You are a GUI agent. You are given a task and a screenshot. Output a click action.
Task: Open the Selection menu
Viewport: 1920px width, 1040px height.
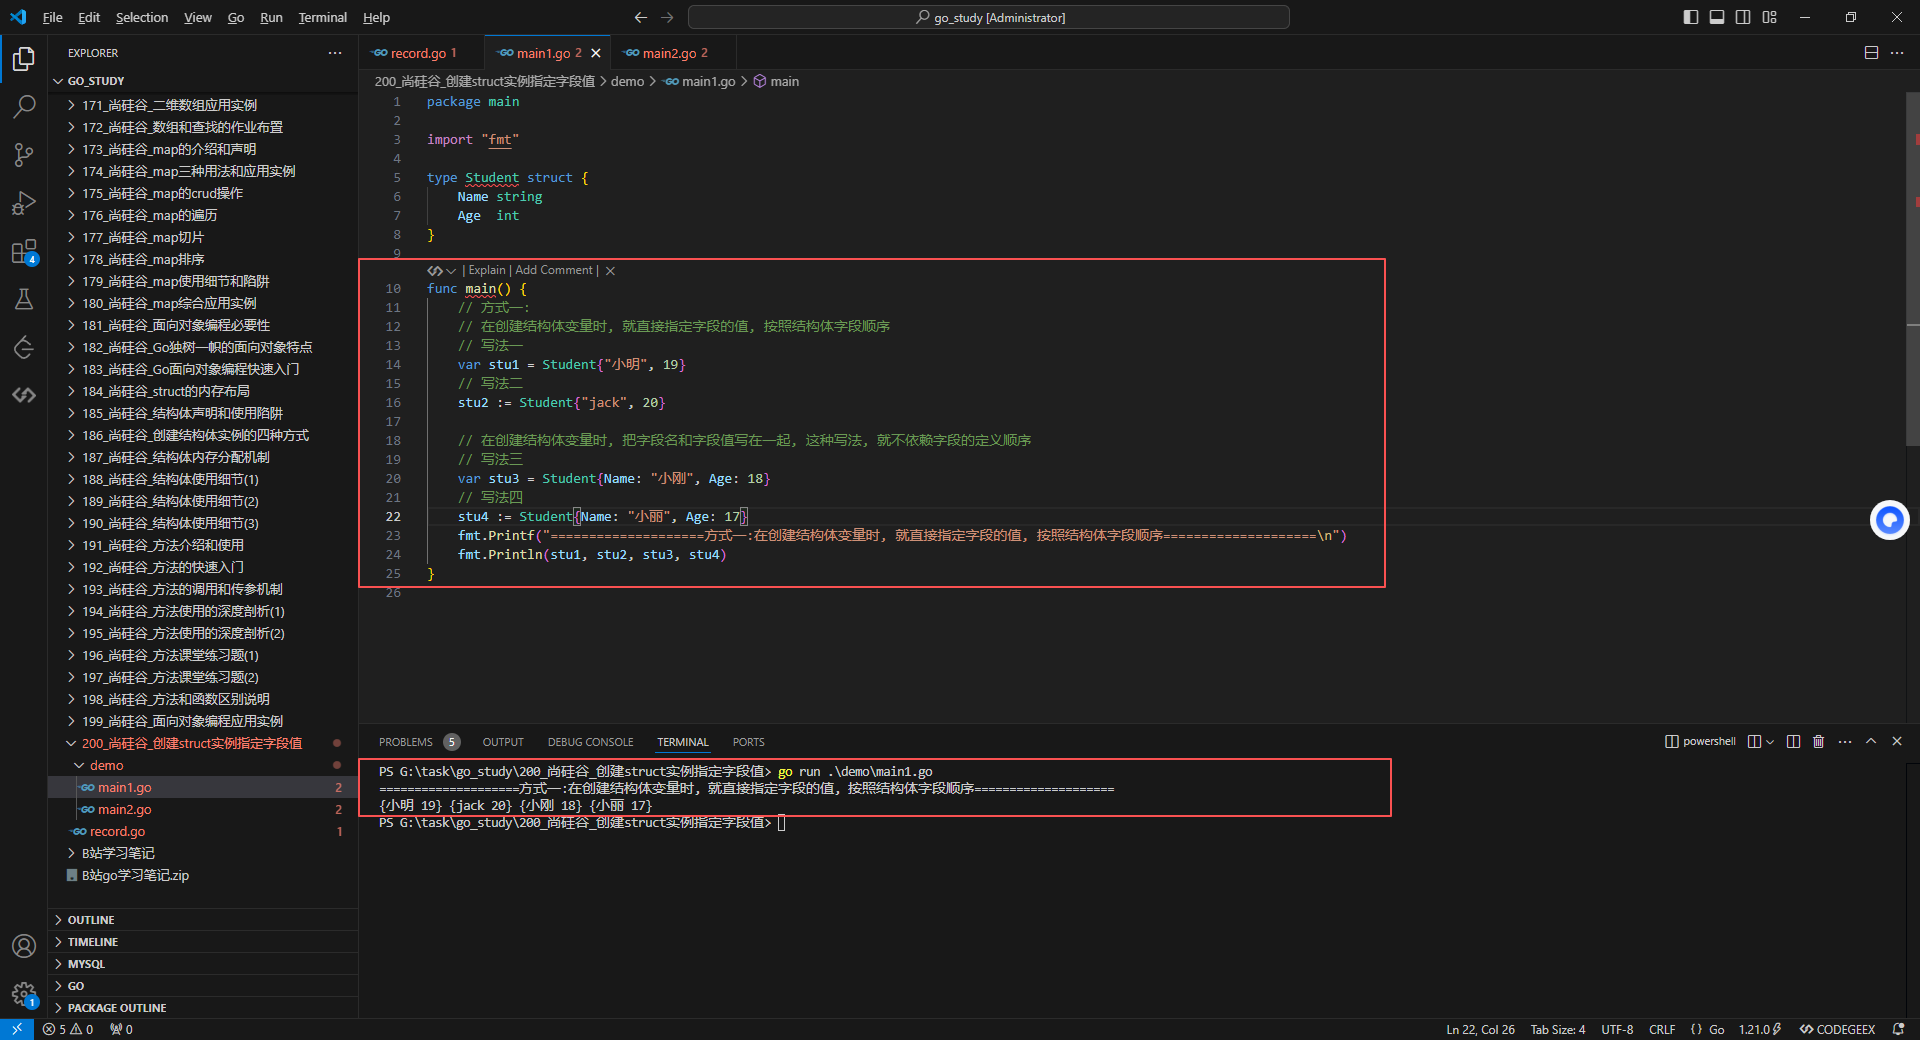click(142, 17)
